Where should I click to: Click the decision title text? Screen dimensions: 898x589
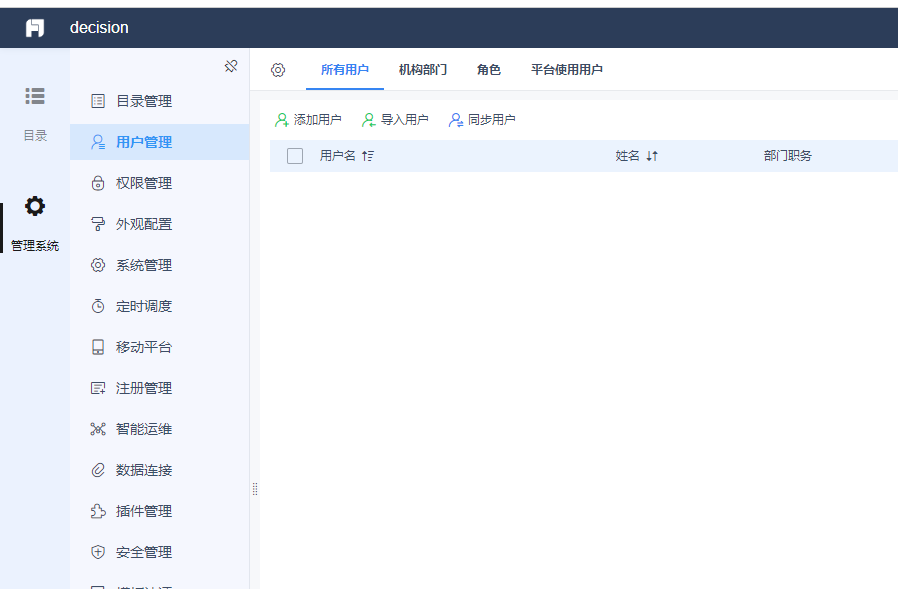coord(99,28)
